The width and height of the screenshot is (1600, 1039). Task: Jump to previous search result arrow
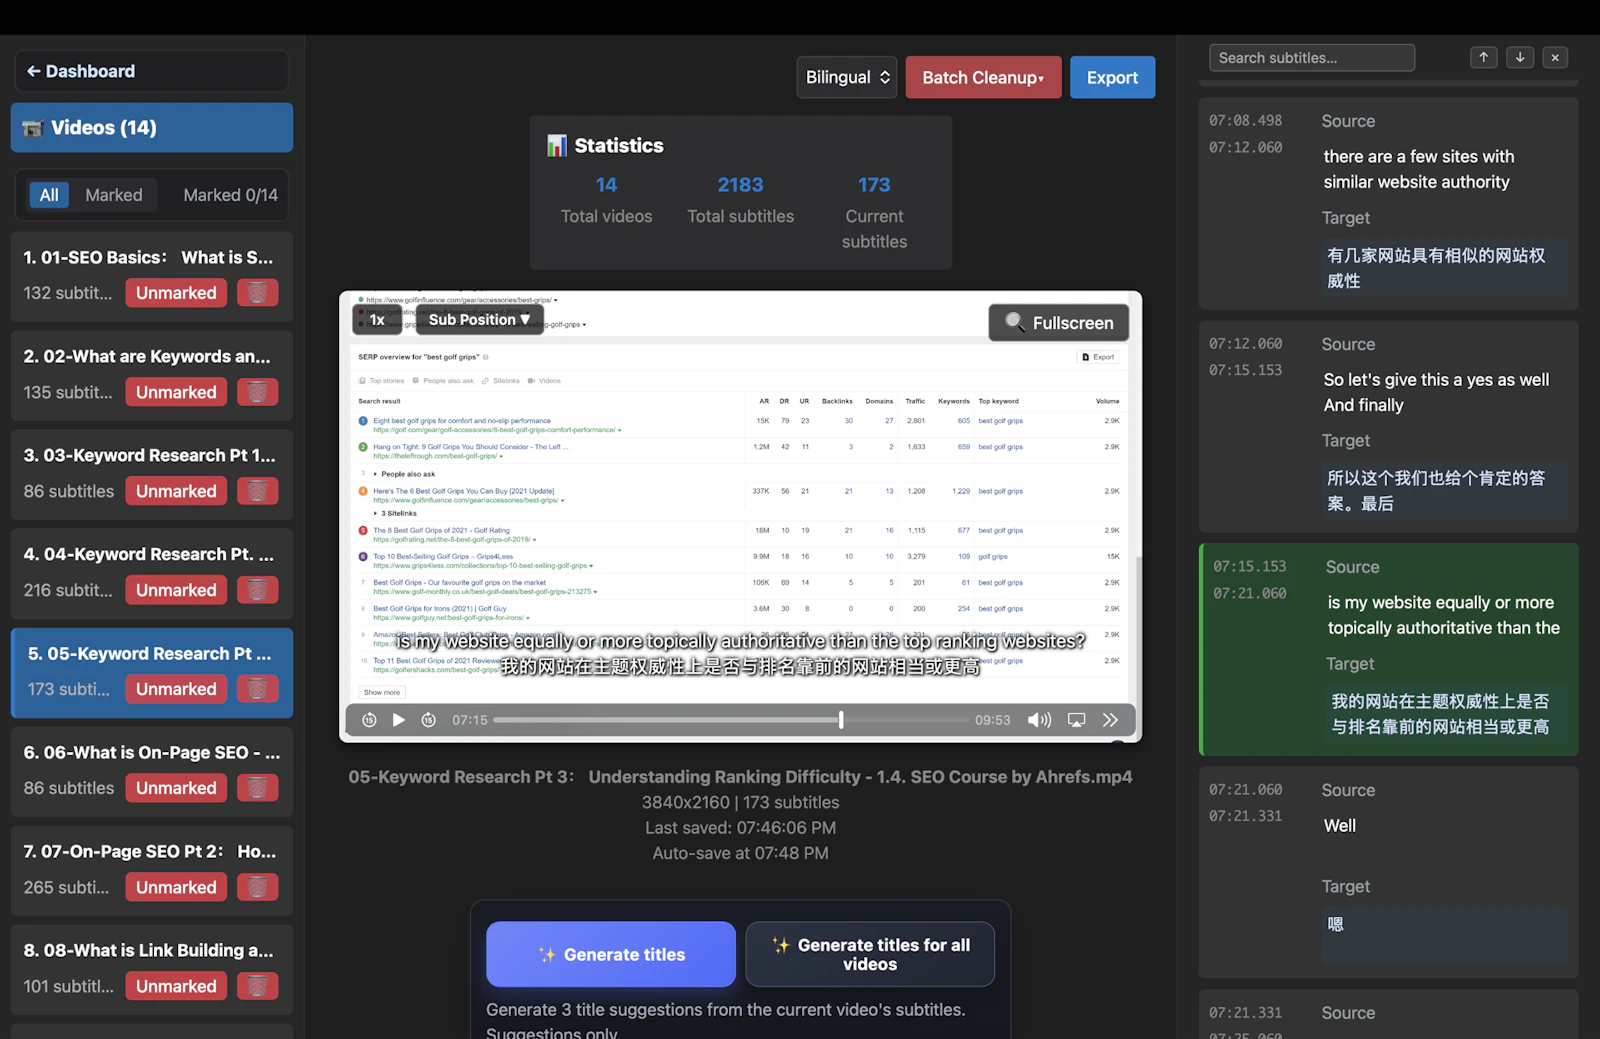click(1484, 57)
